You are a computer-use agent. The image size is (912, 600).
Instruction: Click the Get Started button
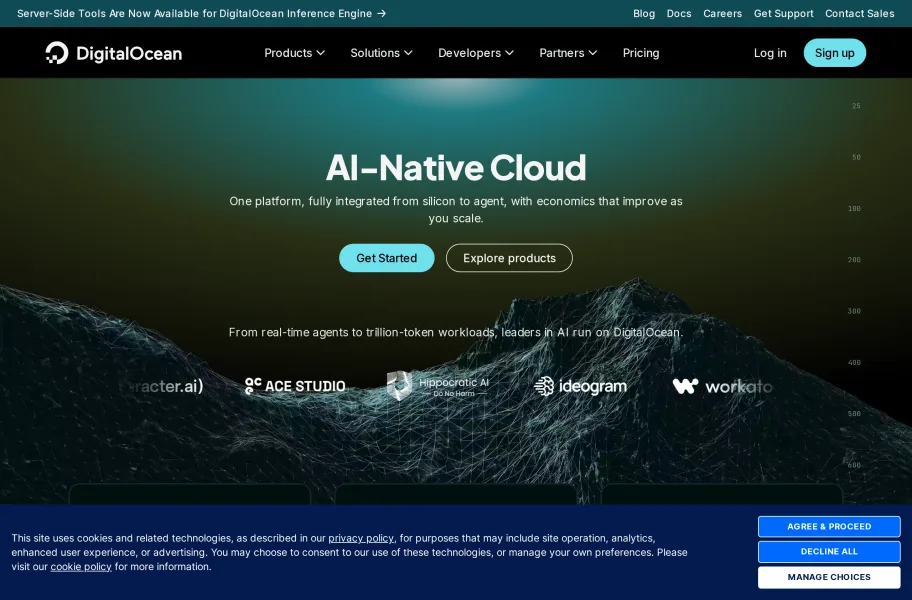pos(387,258)
